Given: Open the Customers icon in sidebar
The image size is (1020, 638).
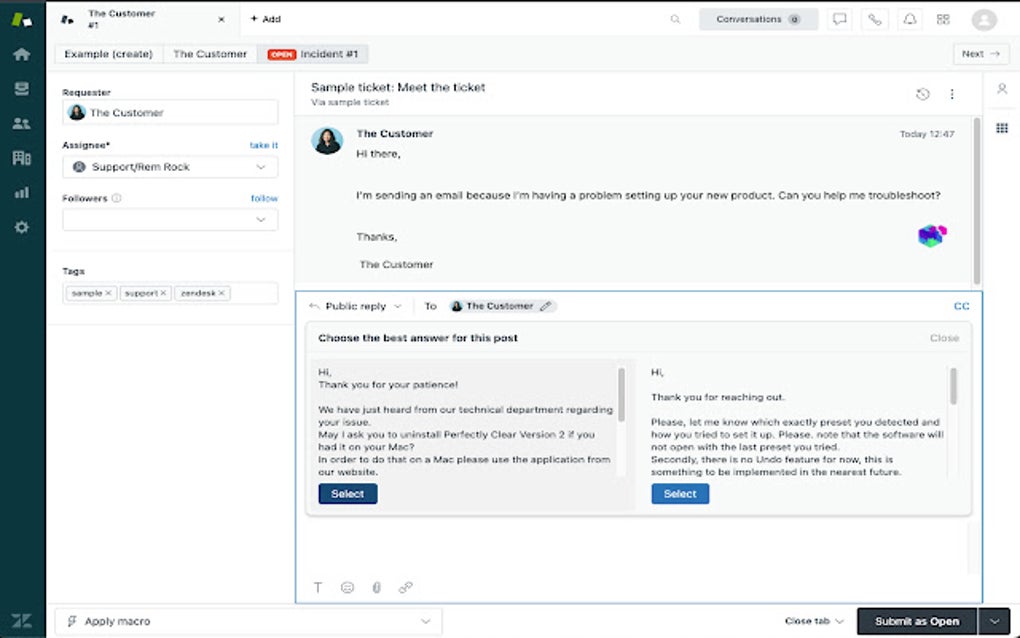Looking at the screenshot, I should [21, 123].
